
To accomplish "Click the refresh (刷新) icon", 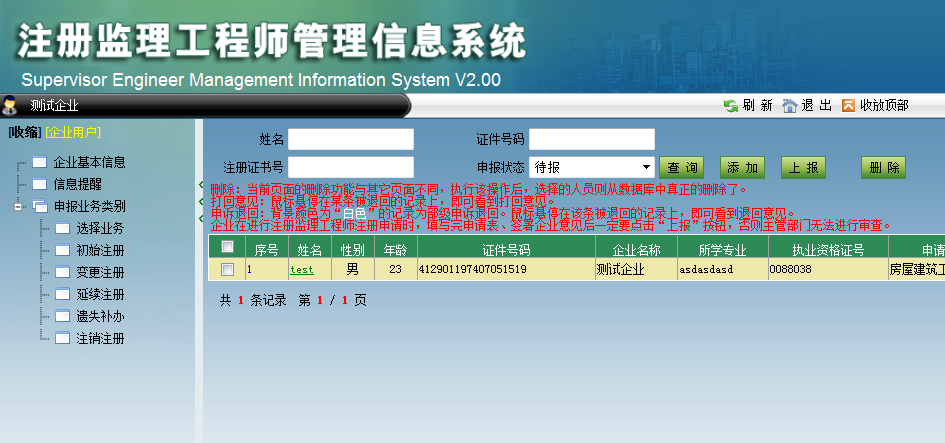I will [x=731, y=105].
